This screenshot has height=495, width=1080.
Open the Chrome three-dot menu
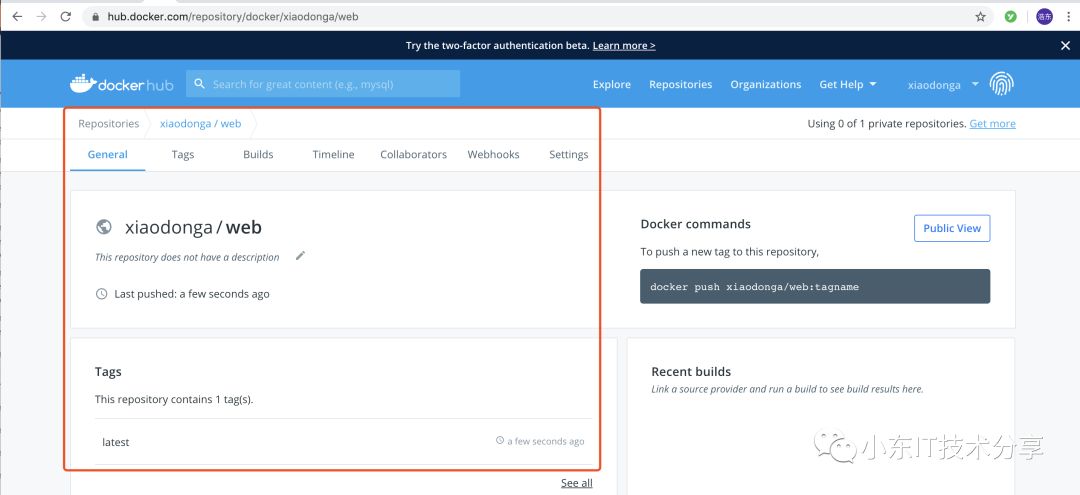pos(1068,17)
